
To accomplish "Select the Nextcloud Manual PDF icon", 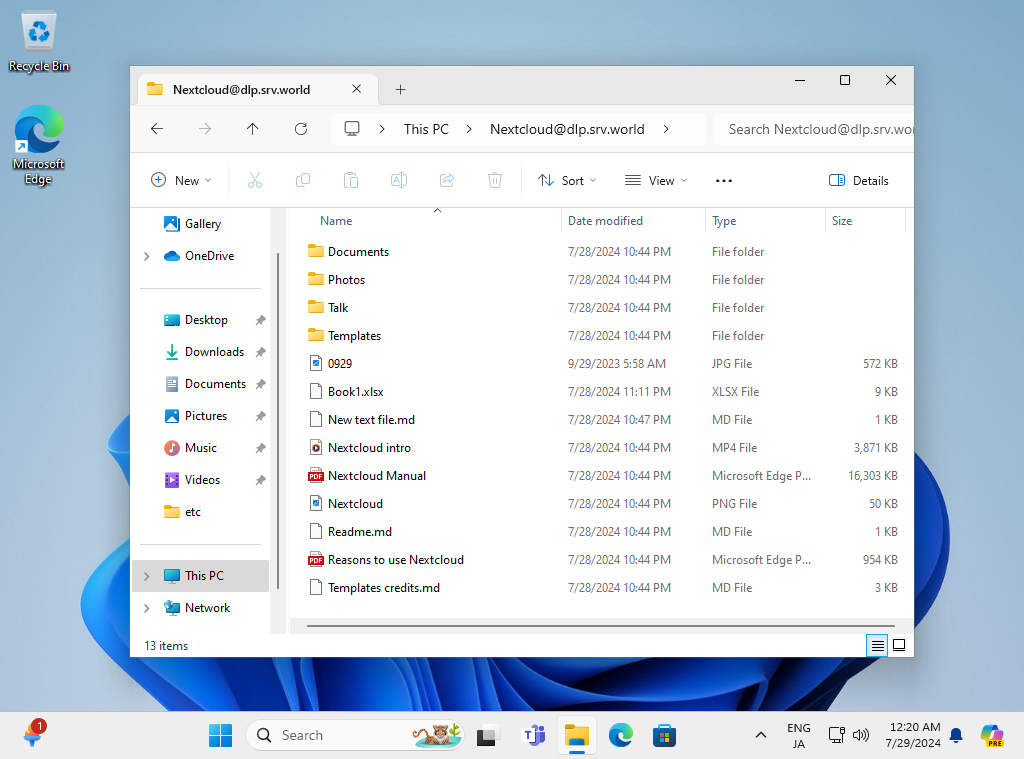I will 315,476.
